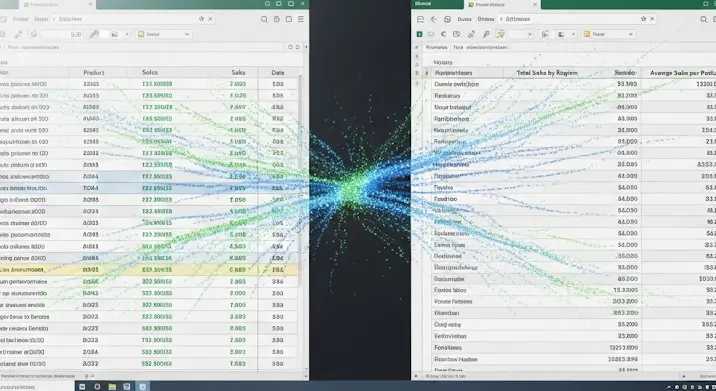This screenshot has width=716, height=391.
Task: Click the pin icon in right window's address bar
Action: [643, 19]
